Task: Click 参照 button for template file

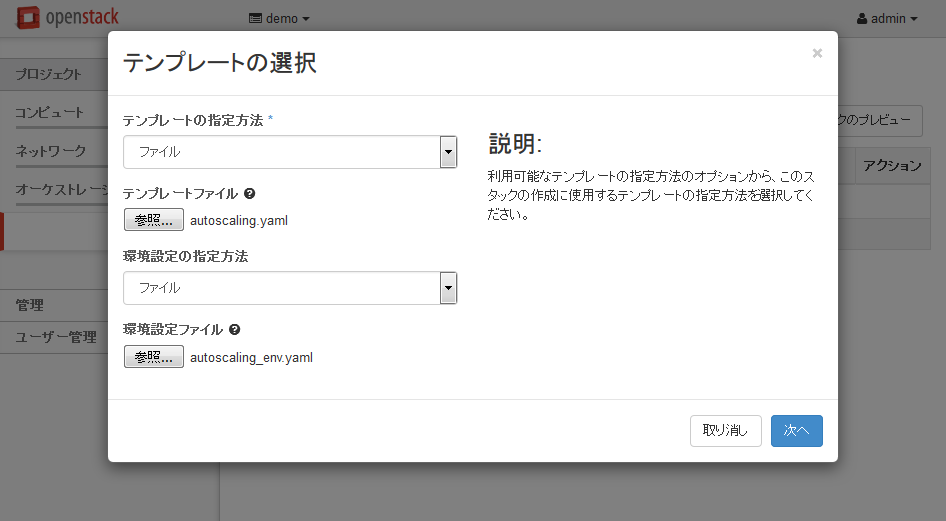Action: pyautogui.click(x=154, y=220)
